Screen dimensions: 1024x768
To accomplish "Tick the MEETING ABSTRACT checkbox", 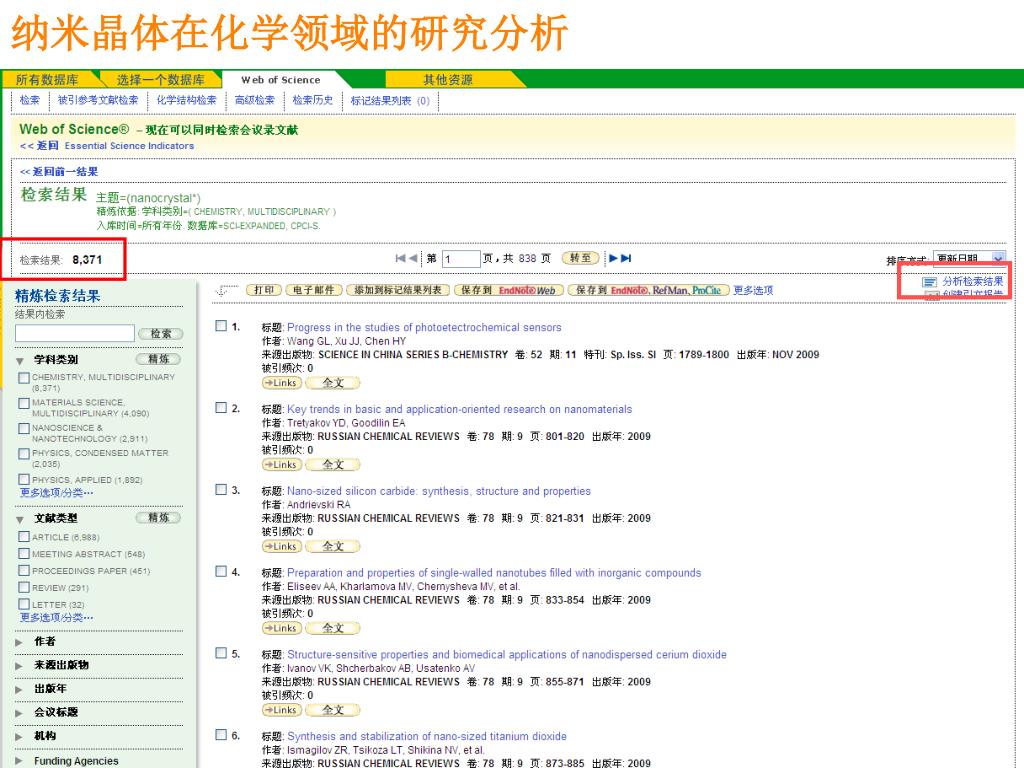I will (x=24, y=554).
